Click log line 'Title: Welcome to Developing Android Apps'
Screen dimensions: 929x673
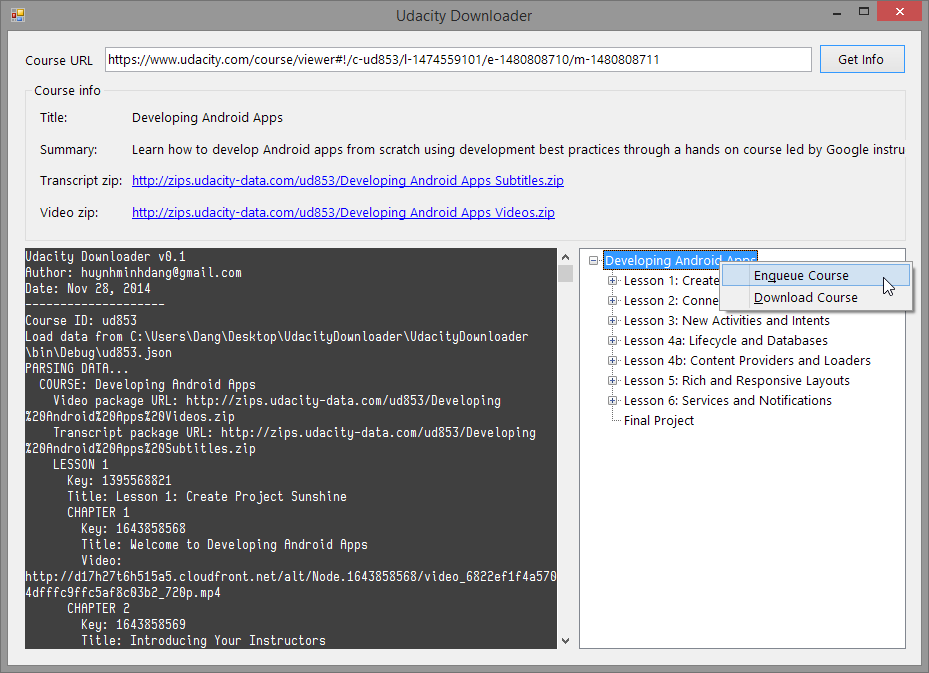point(225,544)
